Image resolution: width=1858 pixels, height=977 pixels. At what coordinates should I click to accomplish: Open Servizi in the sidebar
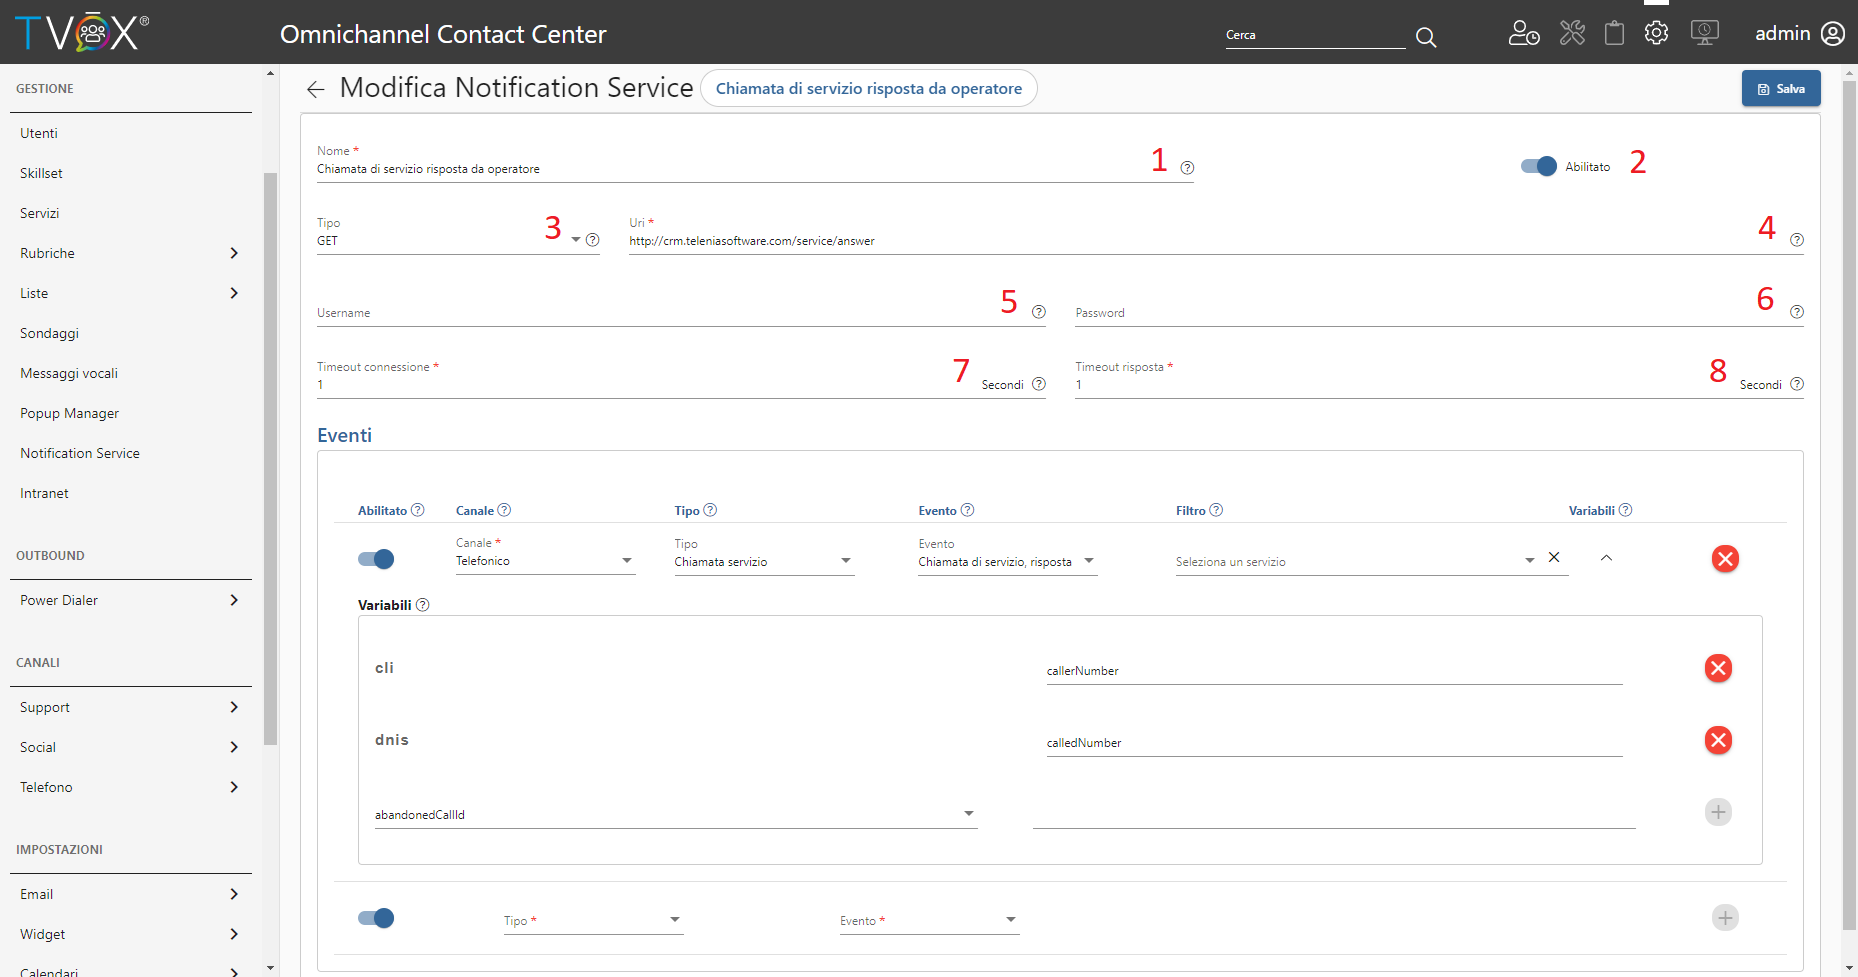40,213
